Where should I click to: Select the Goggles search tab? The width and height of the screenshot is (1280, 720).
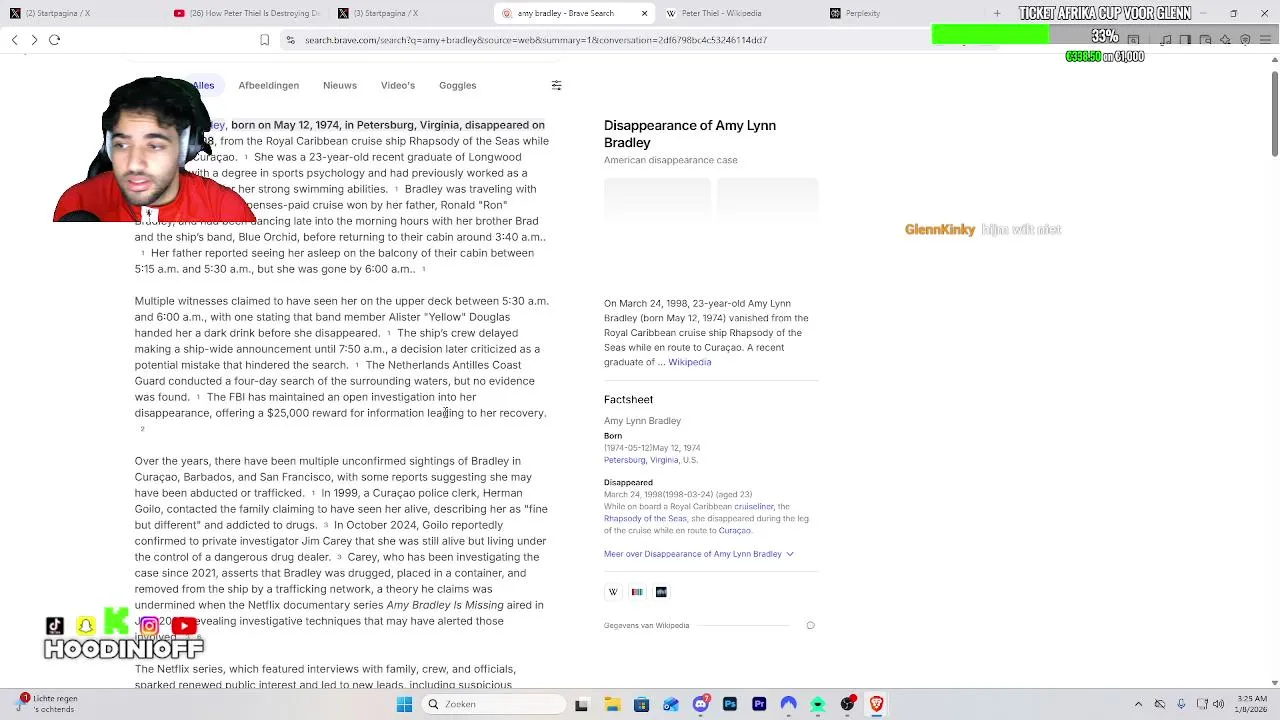[x=457, y=85]
